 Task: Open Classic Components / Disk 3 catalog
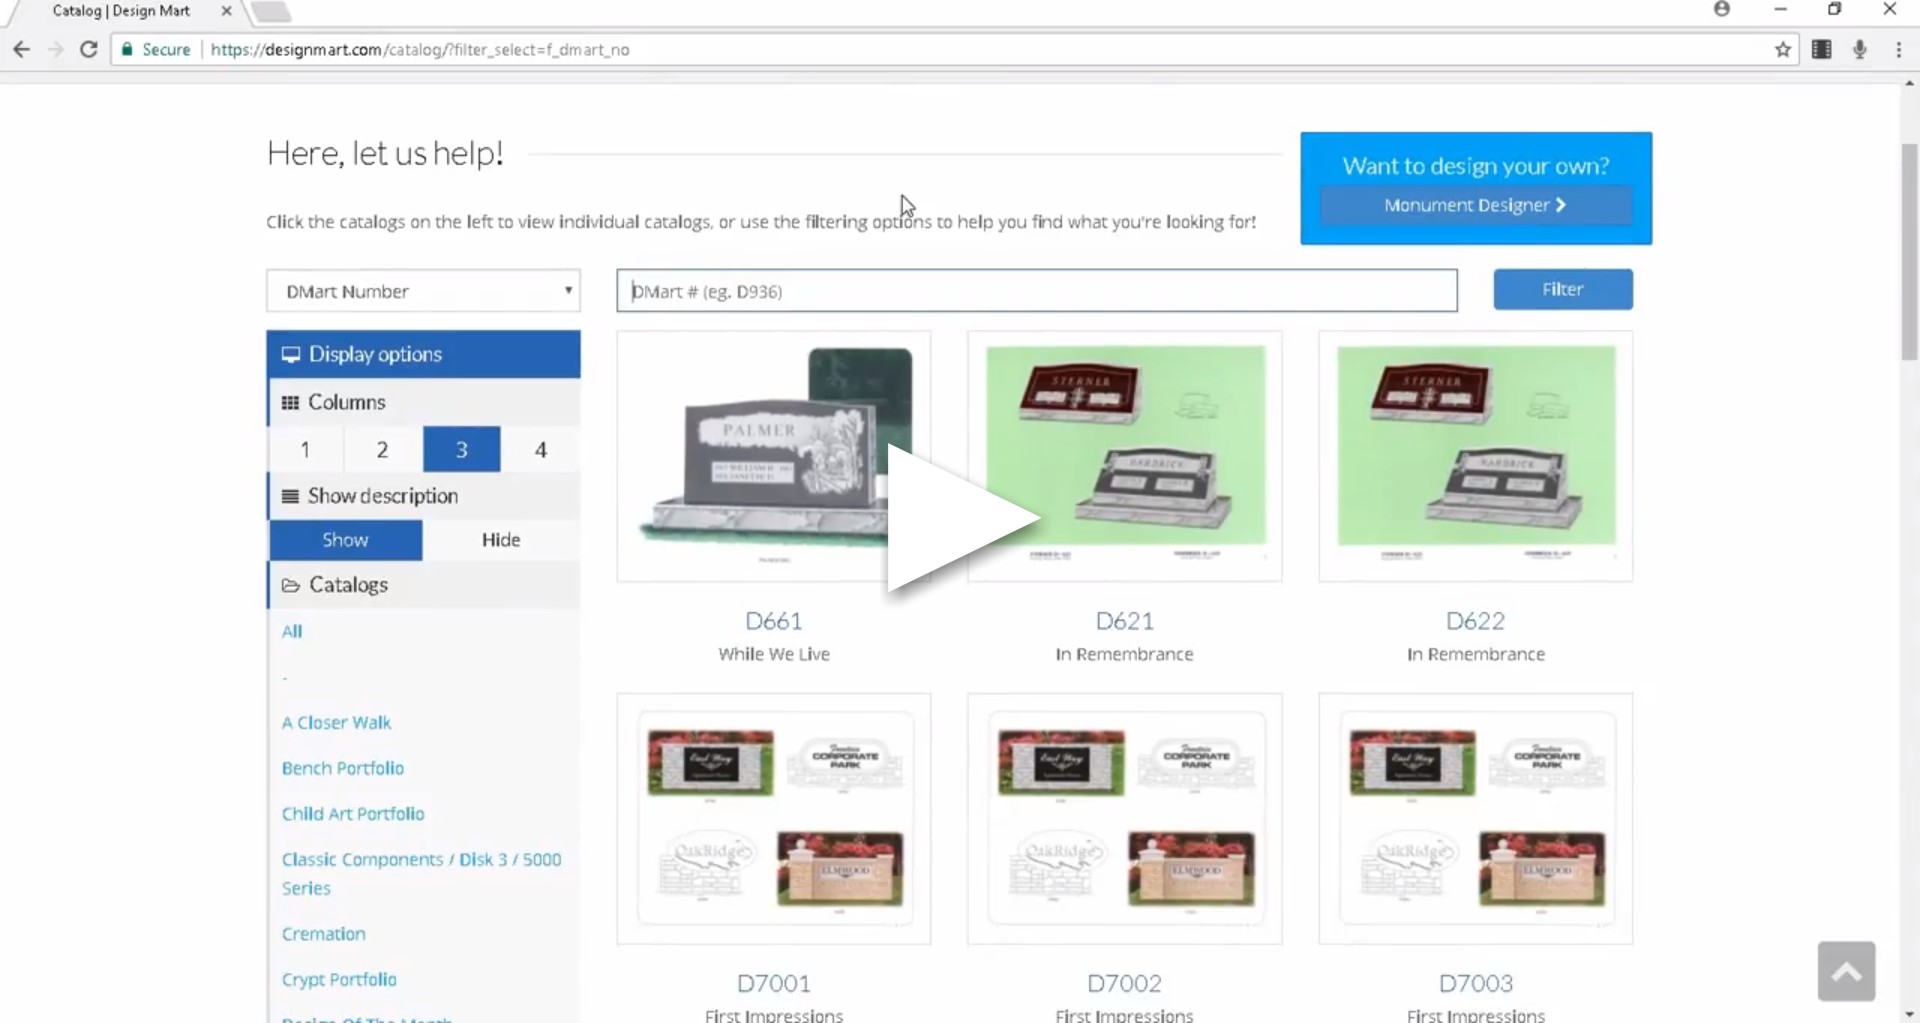(421, 873)
